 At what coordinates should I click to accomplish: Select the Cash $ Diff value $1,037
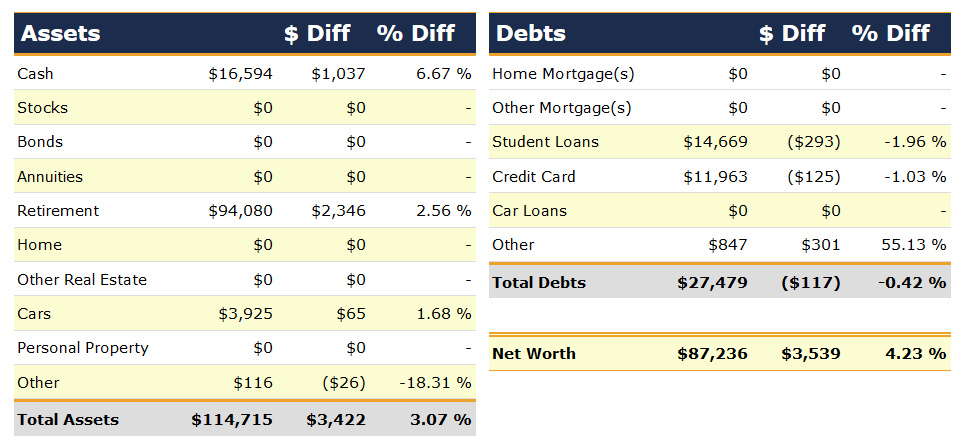pos(338,74)
